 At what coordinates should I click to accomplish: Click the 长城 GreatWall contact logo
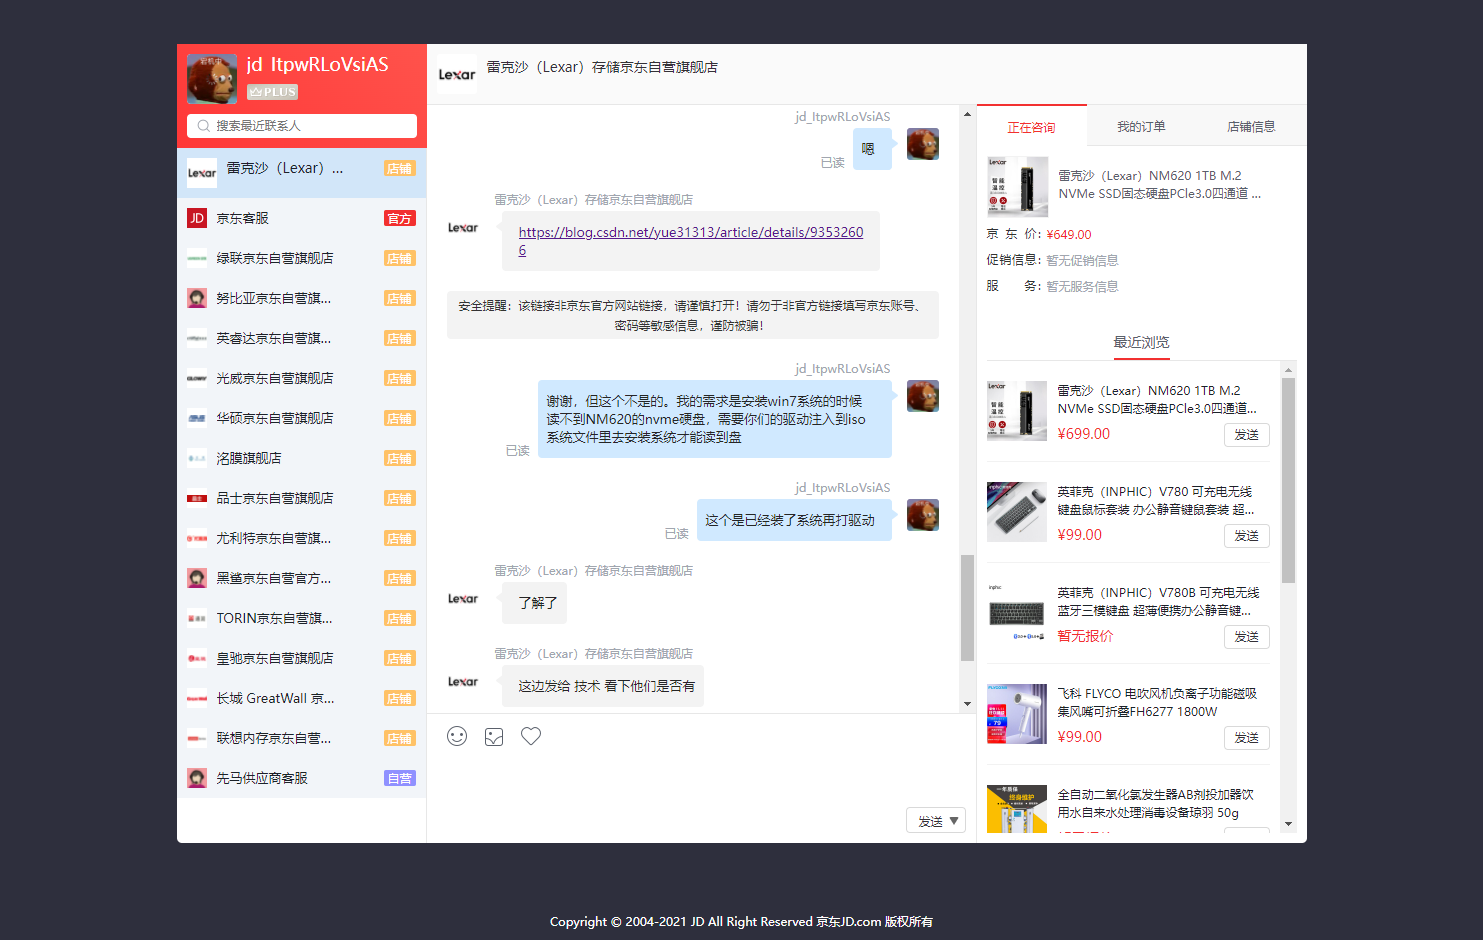[197, 698]
